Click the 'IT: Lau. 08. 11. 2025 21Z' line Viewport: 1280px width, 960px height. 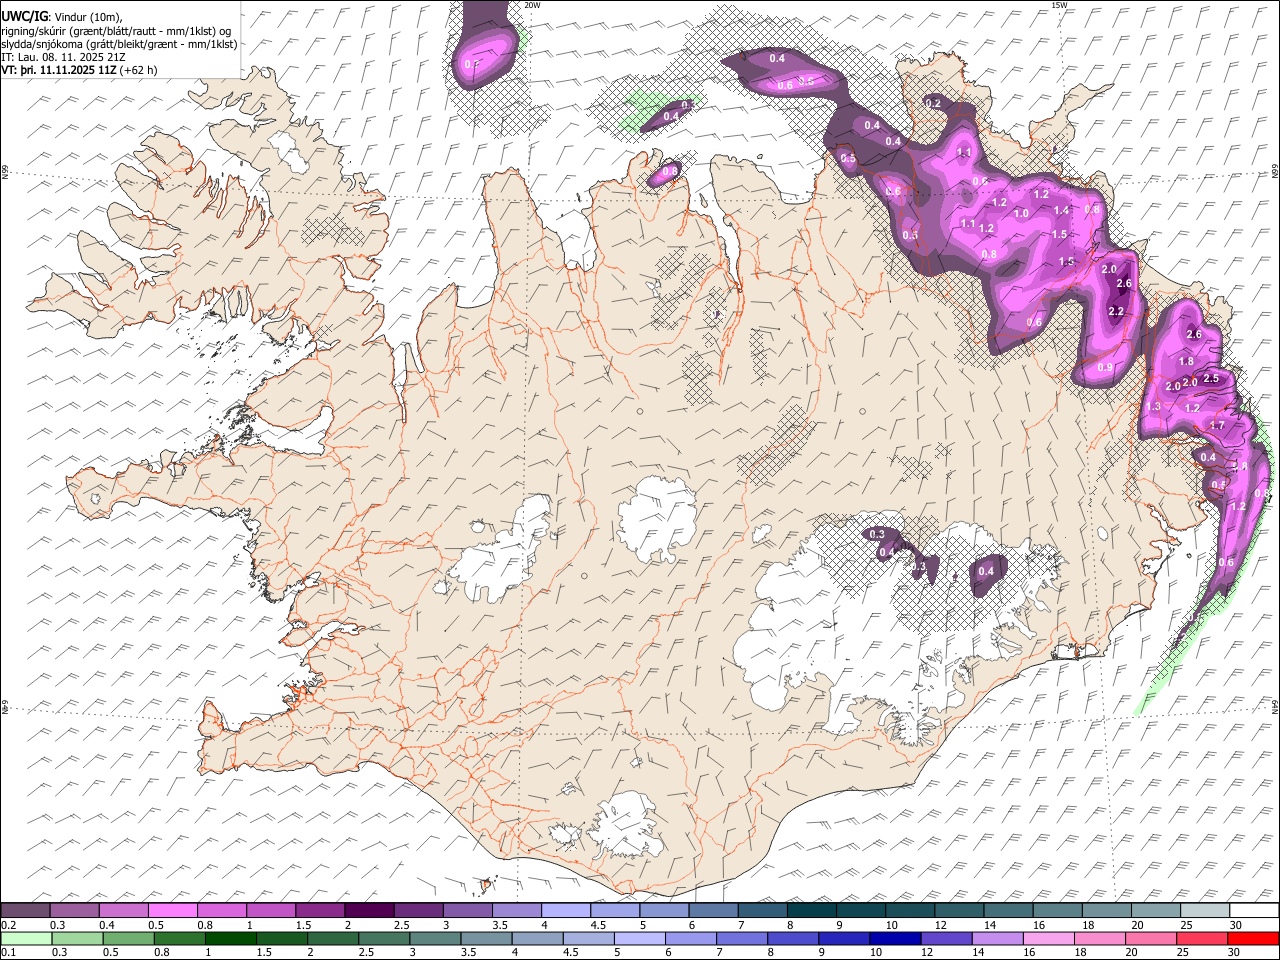pyautogui.click(x=64, y=57)
